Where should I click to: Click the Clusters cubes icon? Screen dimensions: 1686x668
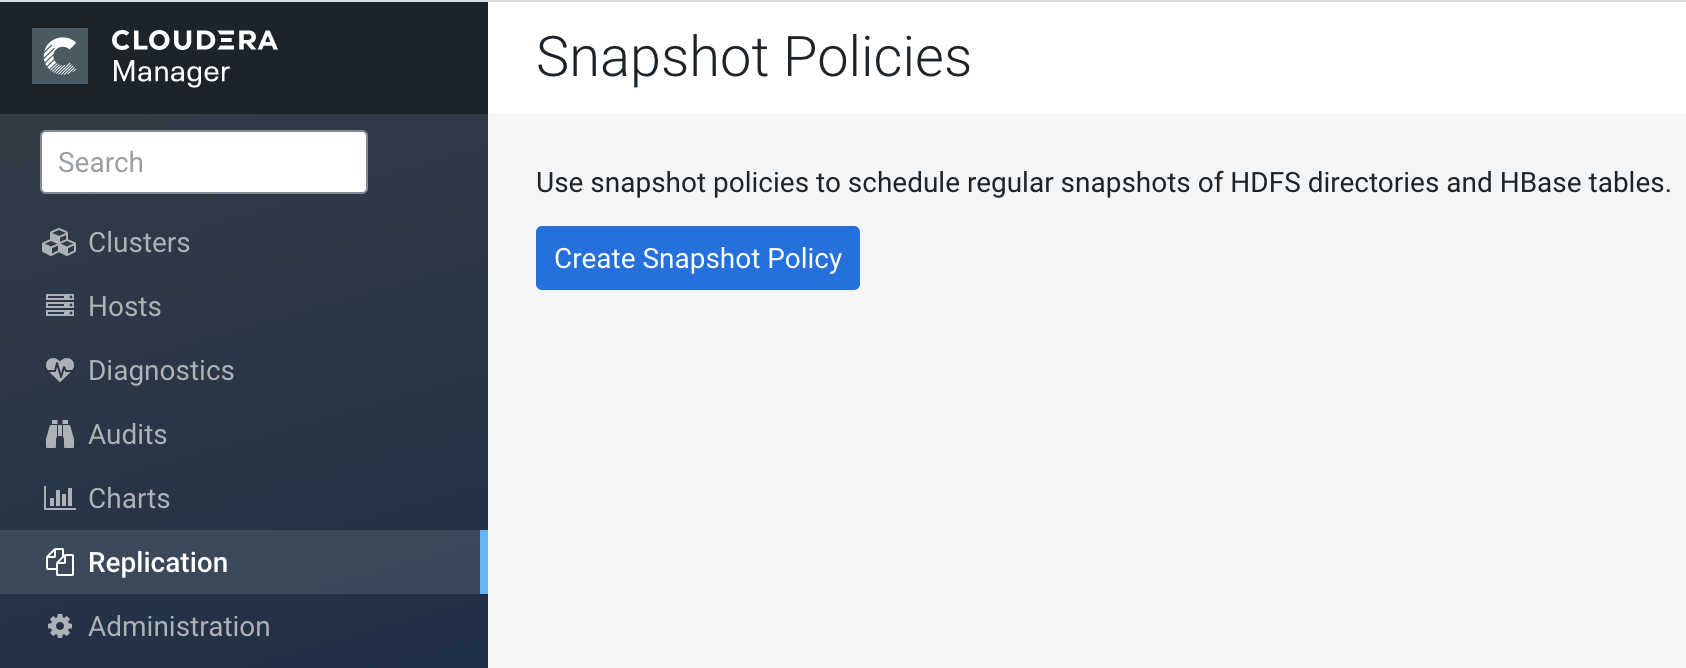coord(59,243)
